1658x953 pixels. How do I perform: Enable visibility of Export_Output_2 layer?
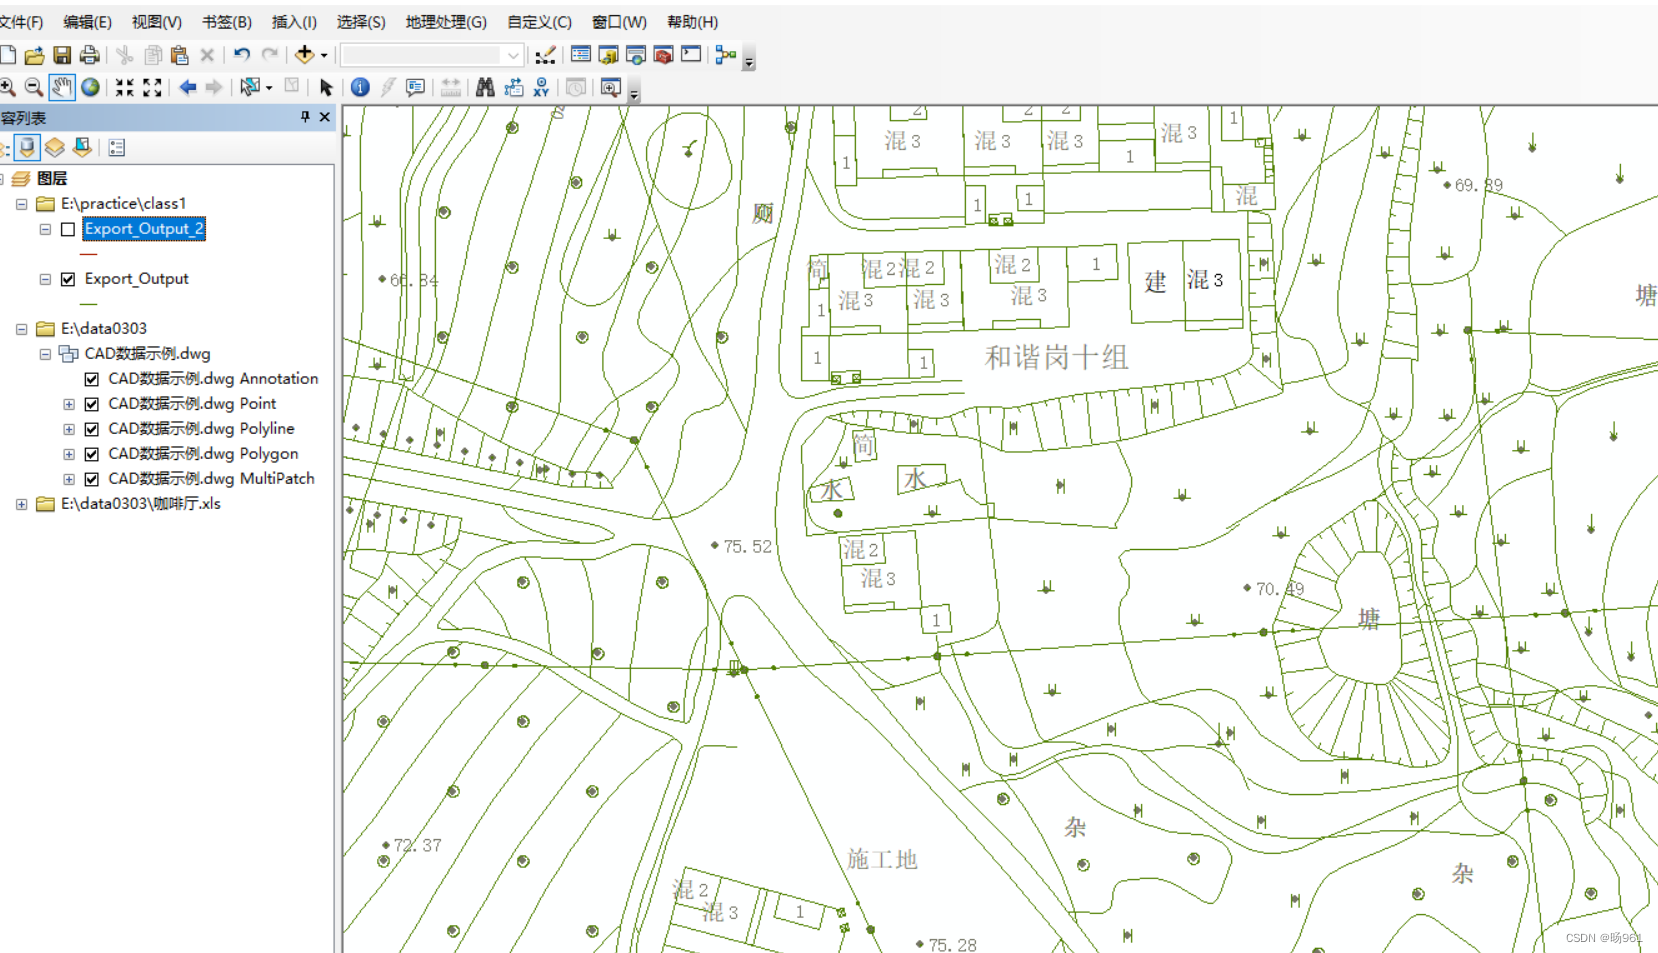click(68, 229)
